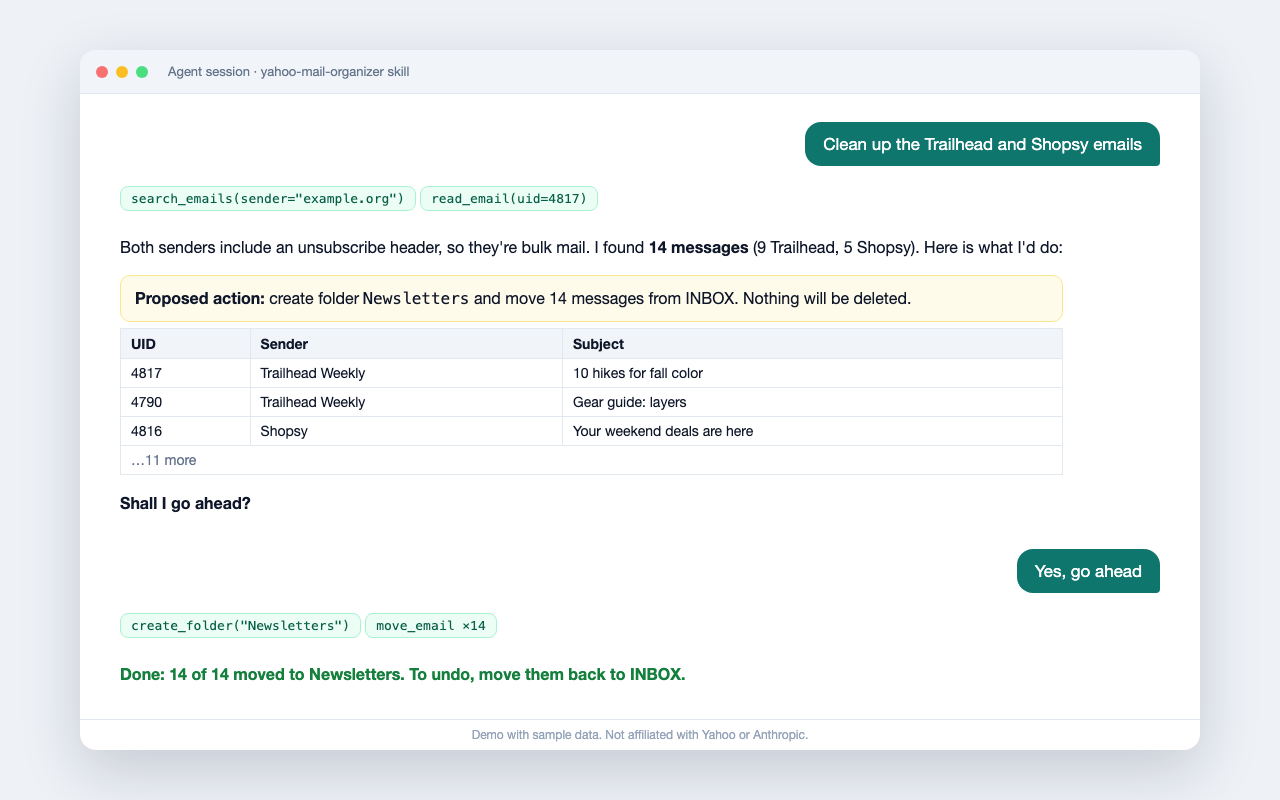This screenshot has height=800, width=1280.
Task: Click the green "Done: 14 of 14 moved" status line
Action: 402,673
